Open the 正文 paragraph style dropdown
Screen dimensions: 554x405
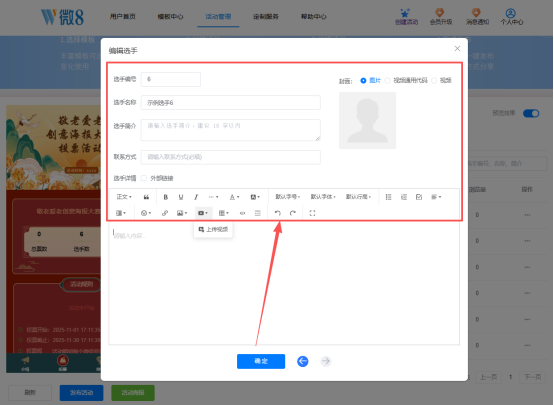pyautogui.click(x=124, y=197)
